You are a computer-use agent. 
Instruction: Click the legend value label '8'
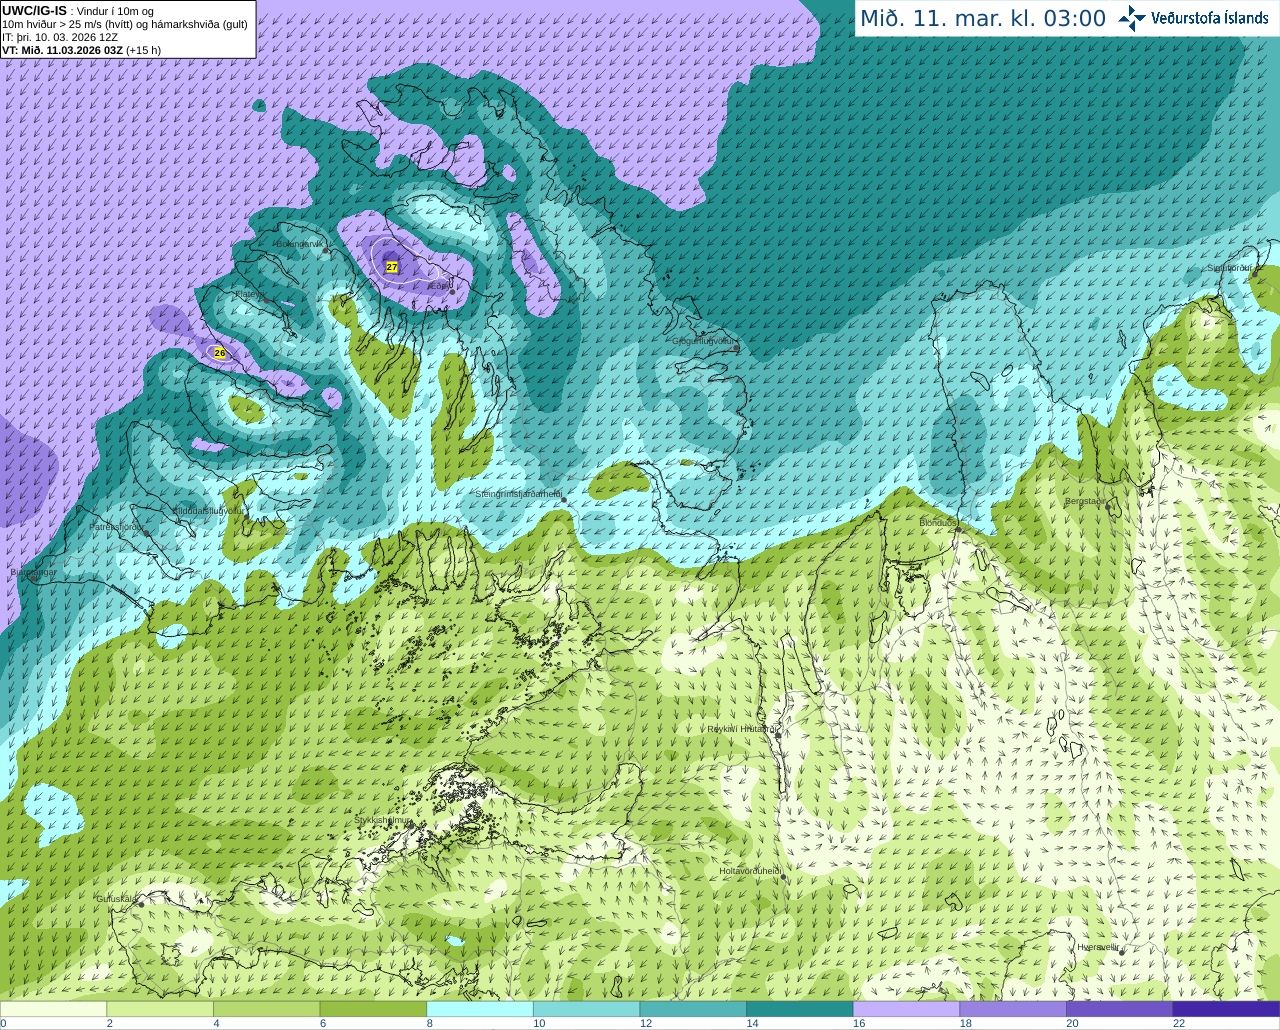click(x=429, y=1023)
